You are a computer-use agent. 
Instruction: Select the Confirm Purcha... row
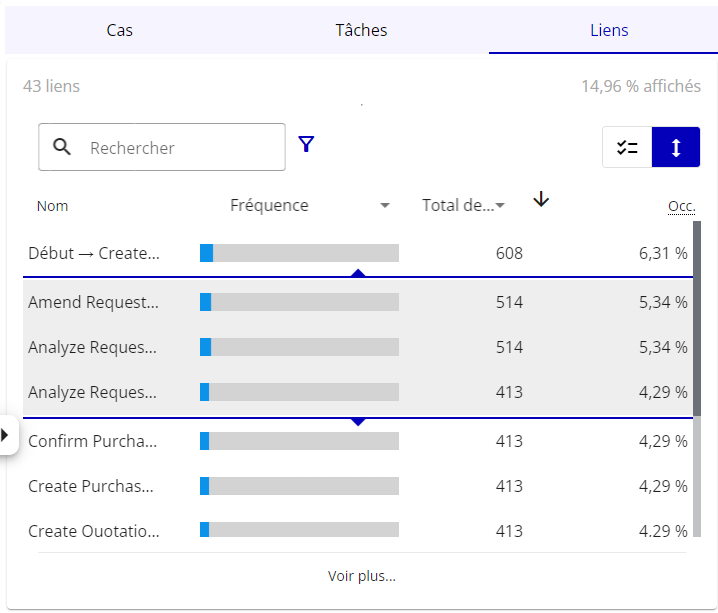coord(94,441)
